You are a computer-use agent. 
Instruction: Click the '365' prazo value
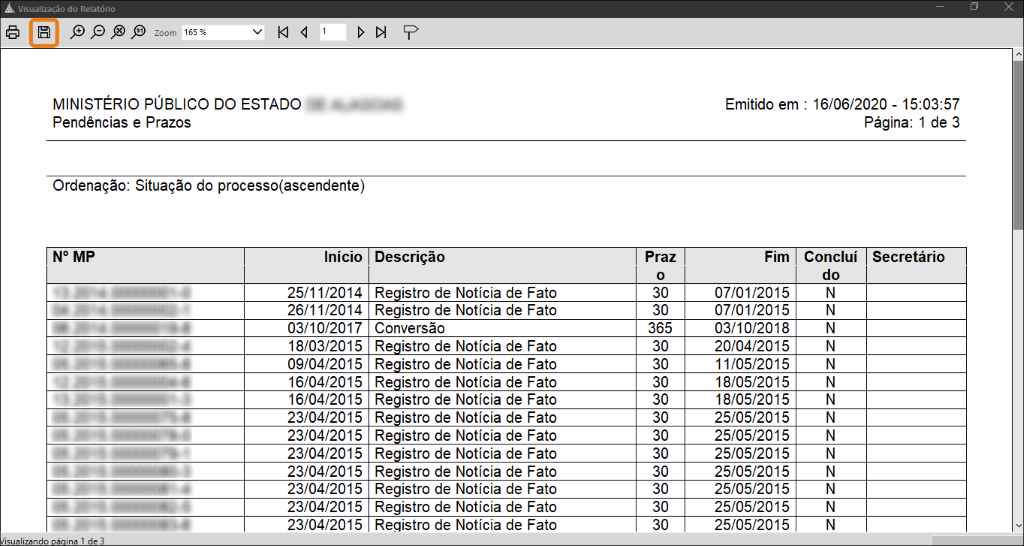coord(660,329)
